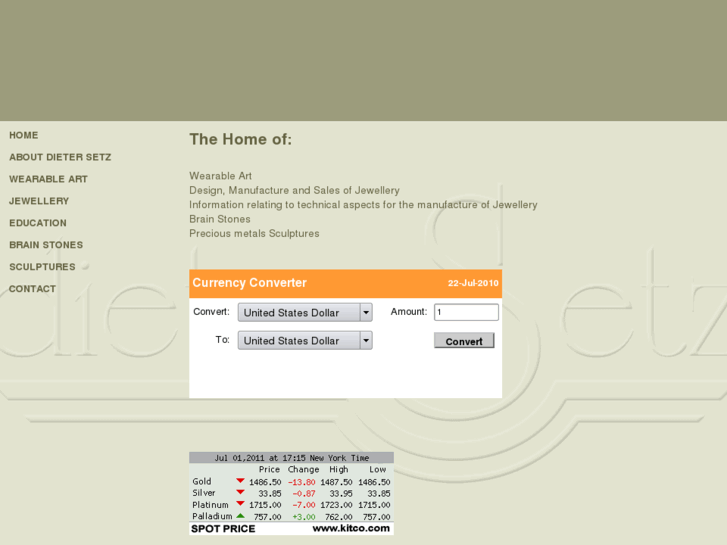Click the Silver row label
This screenshot has width=727, height=545.
pyautogui.click(x=204, y=493)
